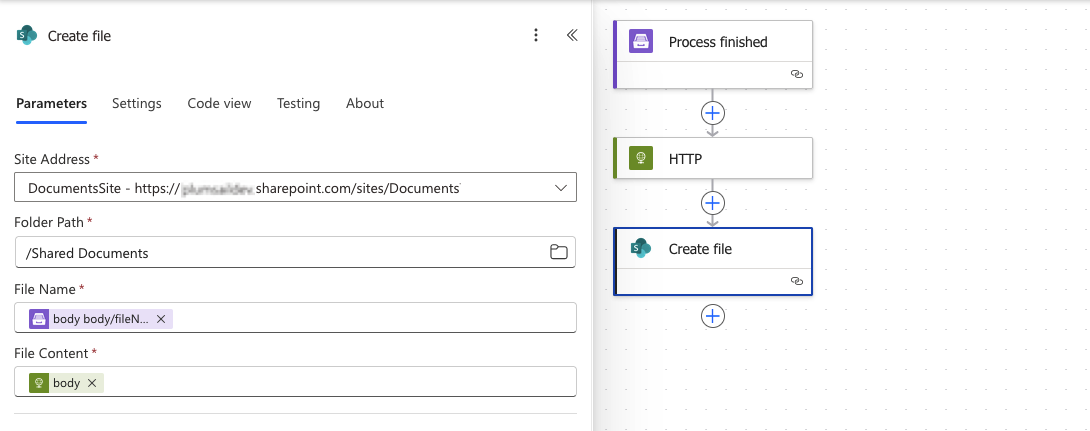Click the folder picker icon in Folder Path
Viewport: 1090px width, 431px height.
tap(559, 252)
